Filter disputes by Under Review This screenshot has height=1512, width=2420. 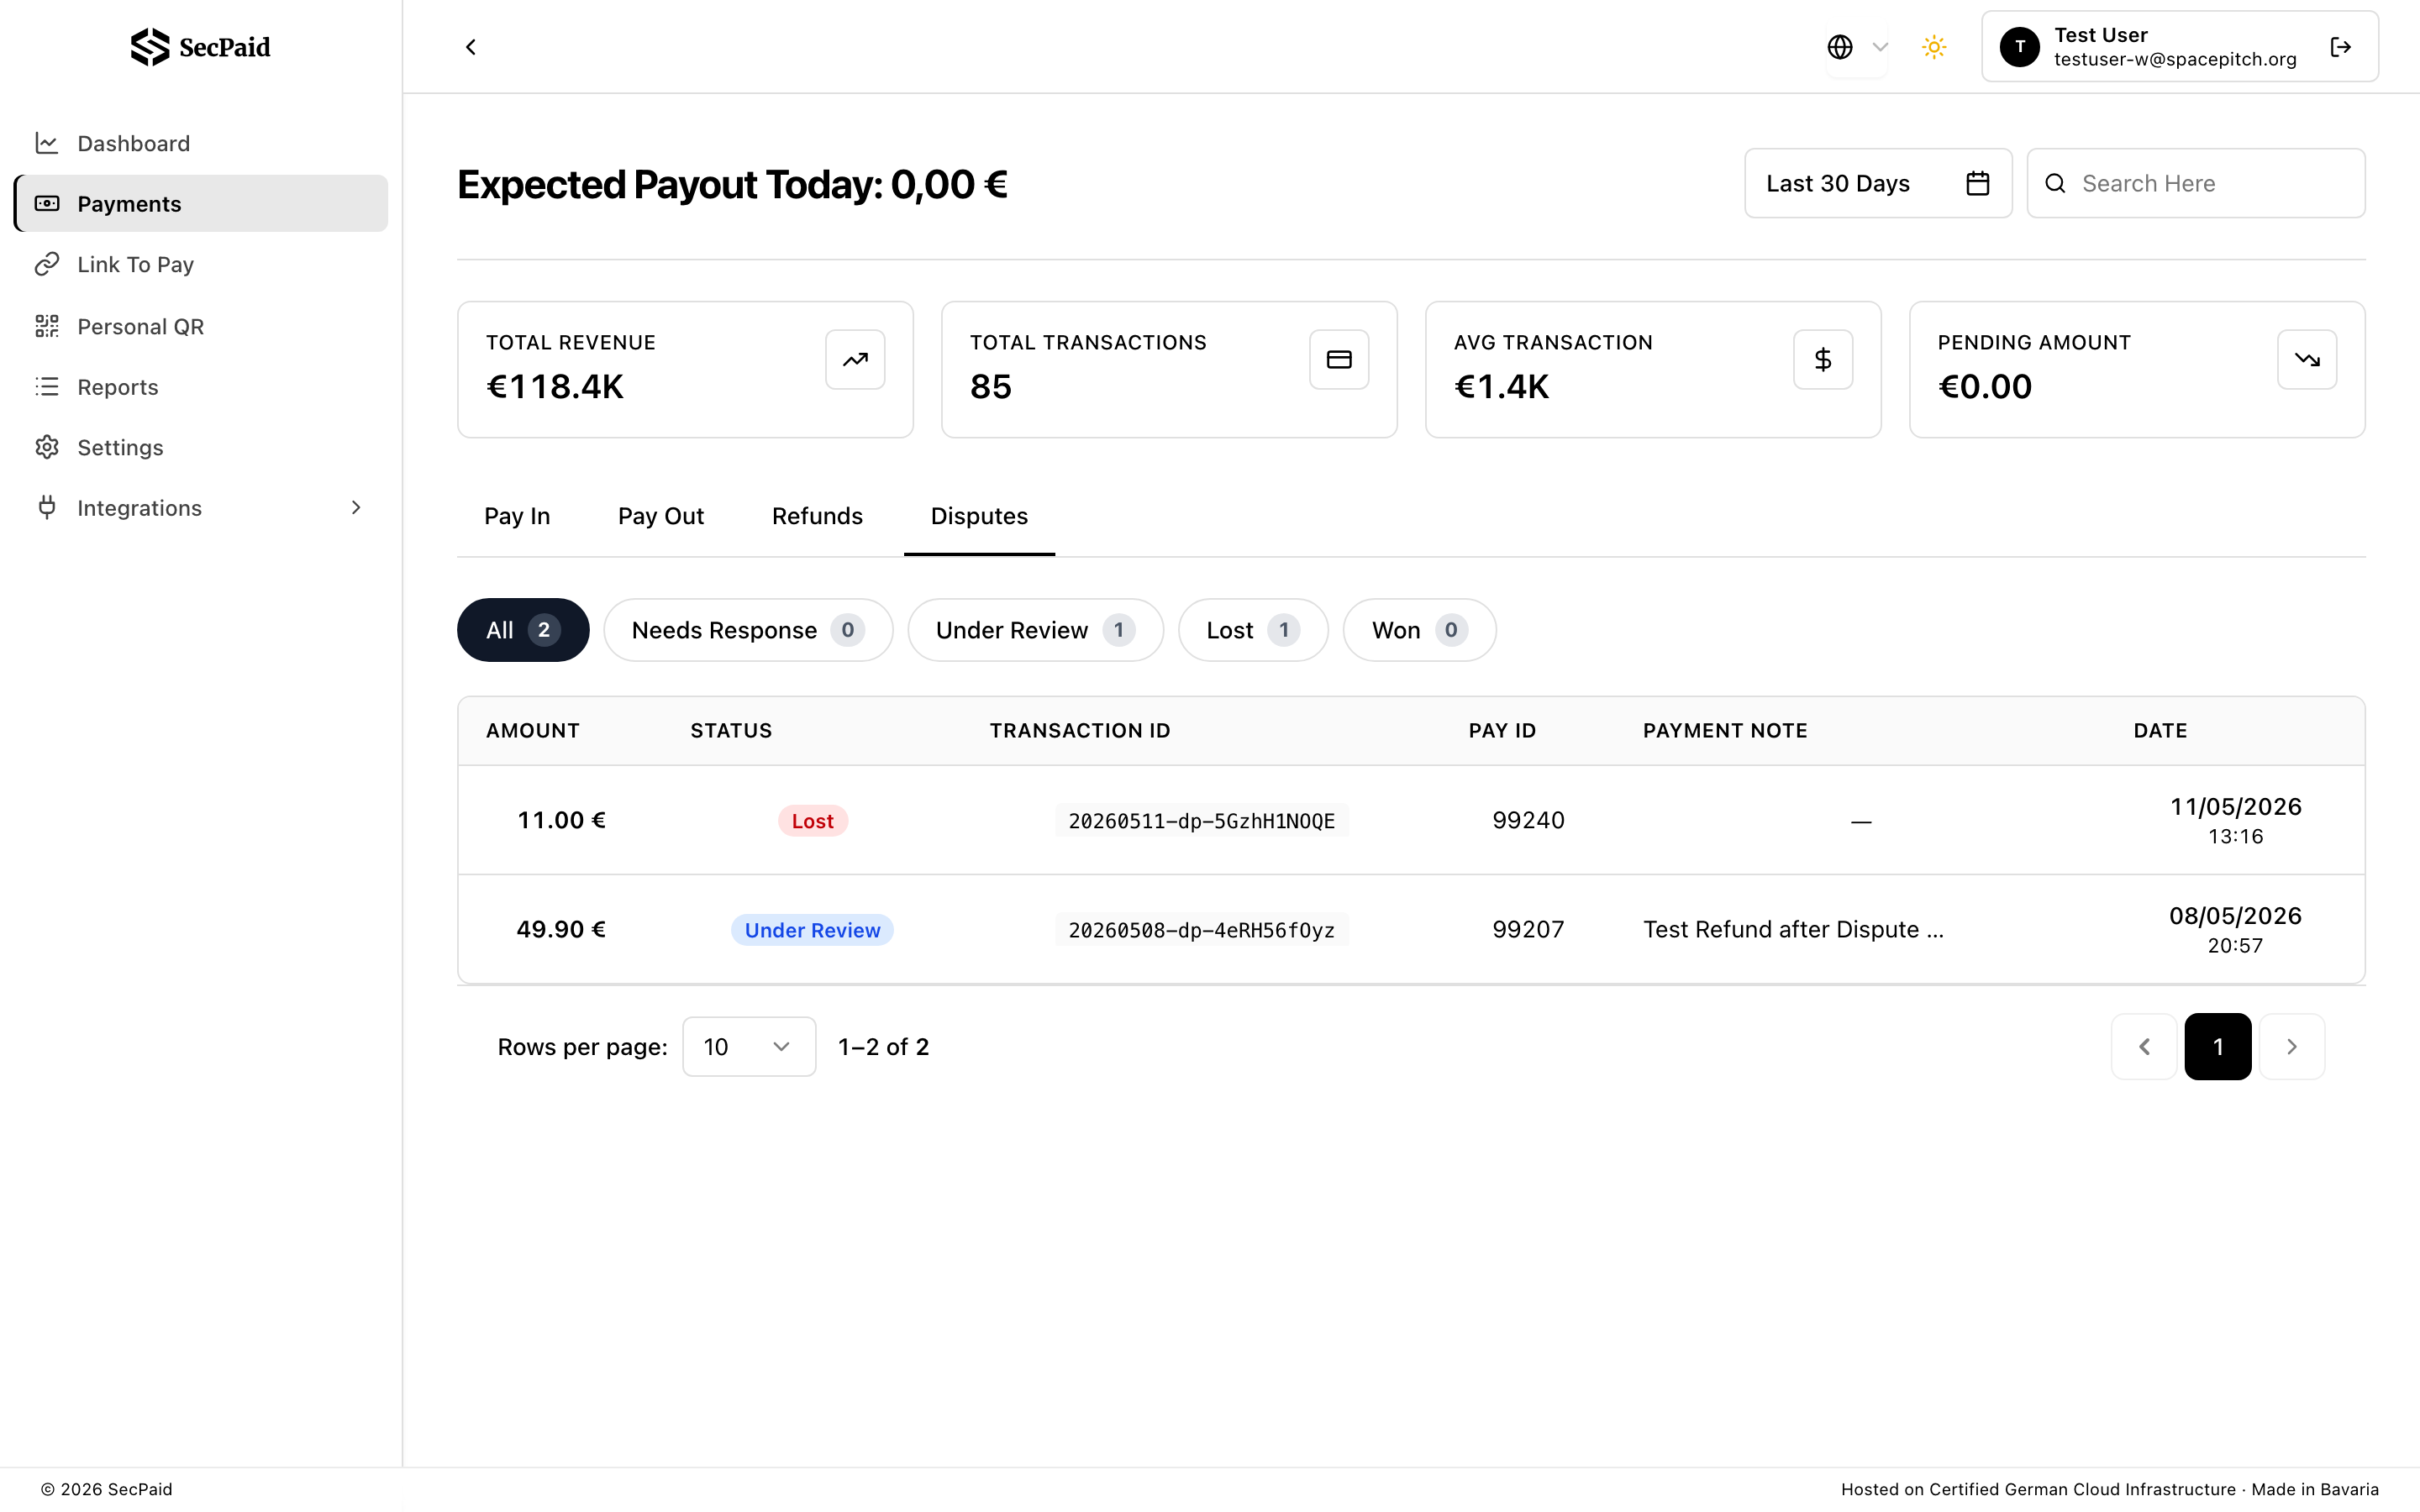1035,630
